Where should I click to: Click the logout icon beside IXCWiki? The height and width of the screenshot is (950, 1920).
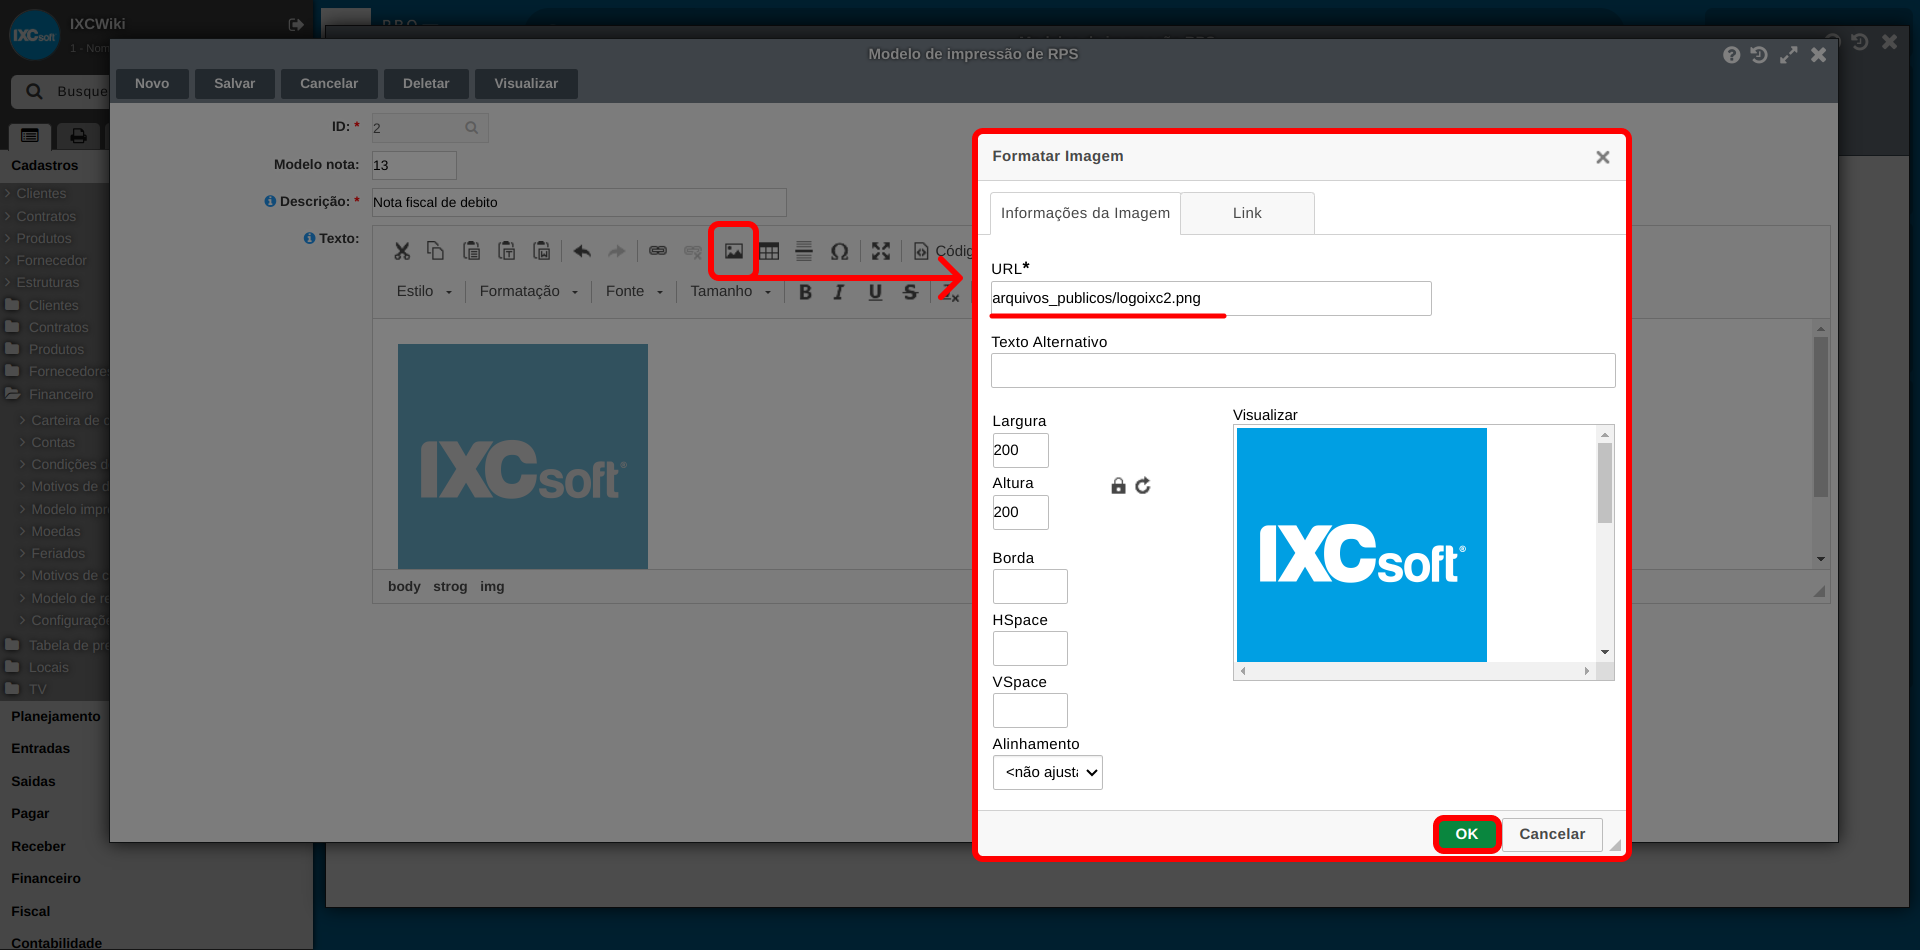coord(296,24)
